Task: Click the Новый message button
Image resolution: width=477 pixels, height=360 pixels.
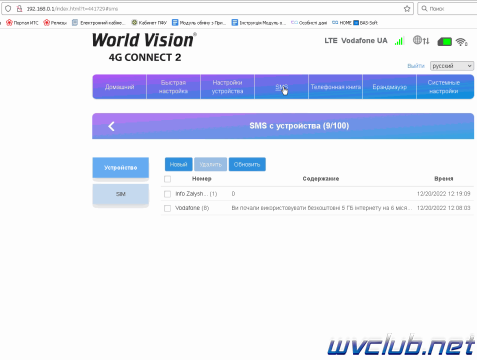Action: pos(178,164)
